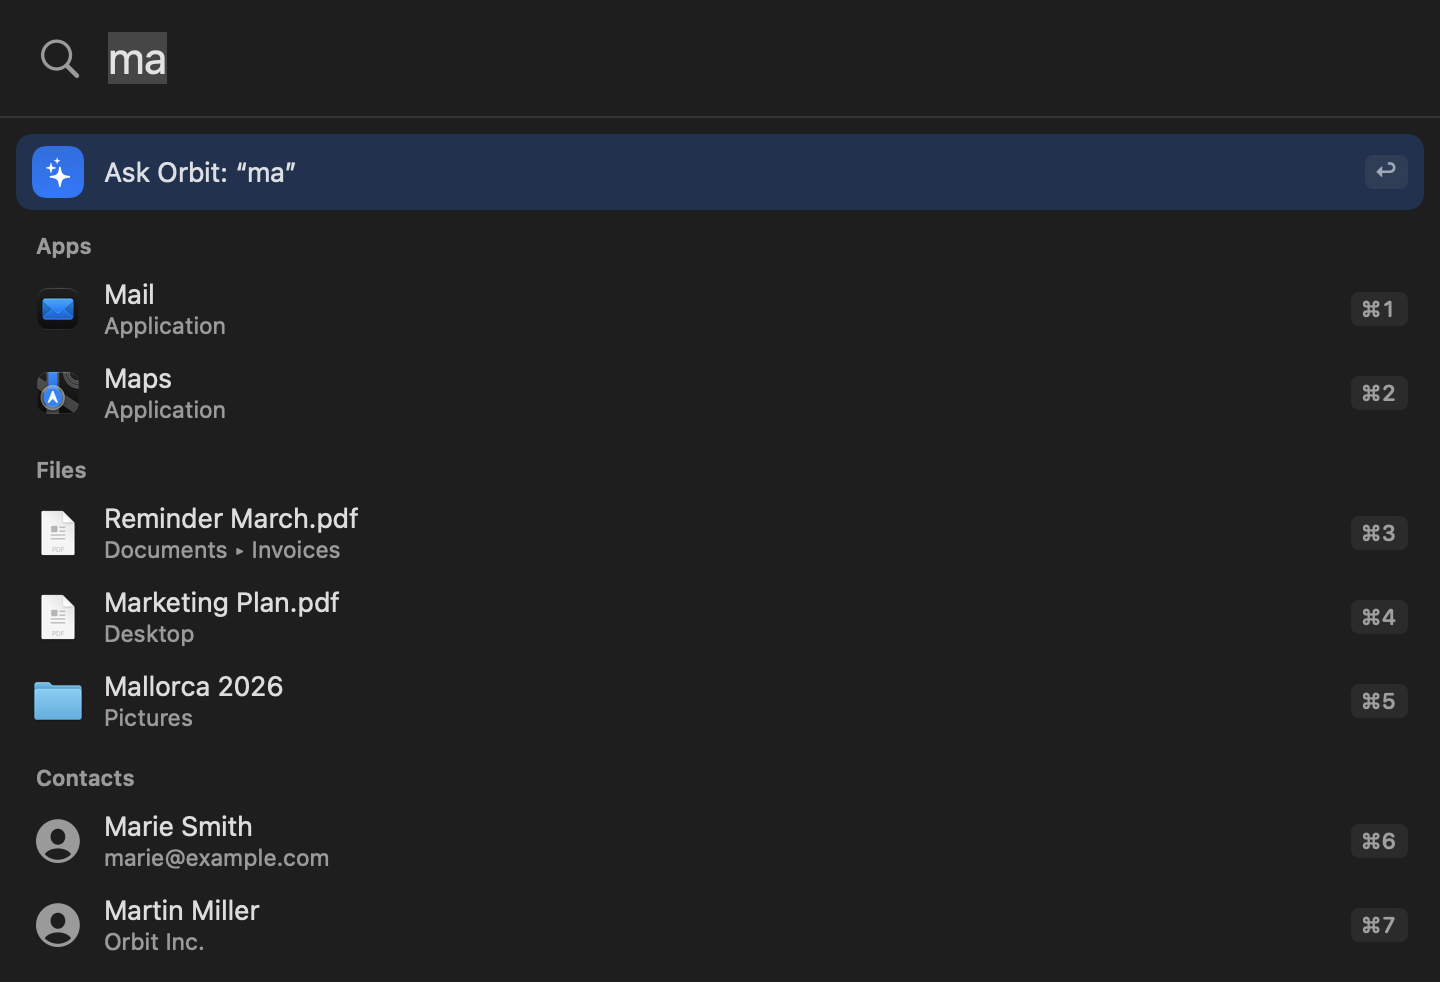The width and height of the screenshot is (1440, 982).
Task: Click the ⌘6 shortcut badge for Marie Smith
Action: tap(1379, 841)
